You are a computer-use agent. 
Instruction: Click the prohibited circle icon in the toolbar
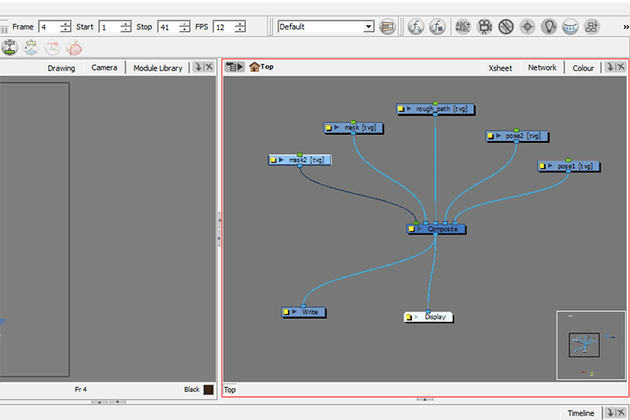click(x=506, y=26)
